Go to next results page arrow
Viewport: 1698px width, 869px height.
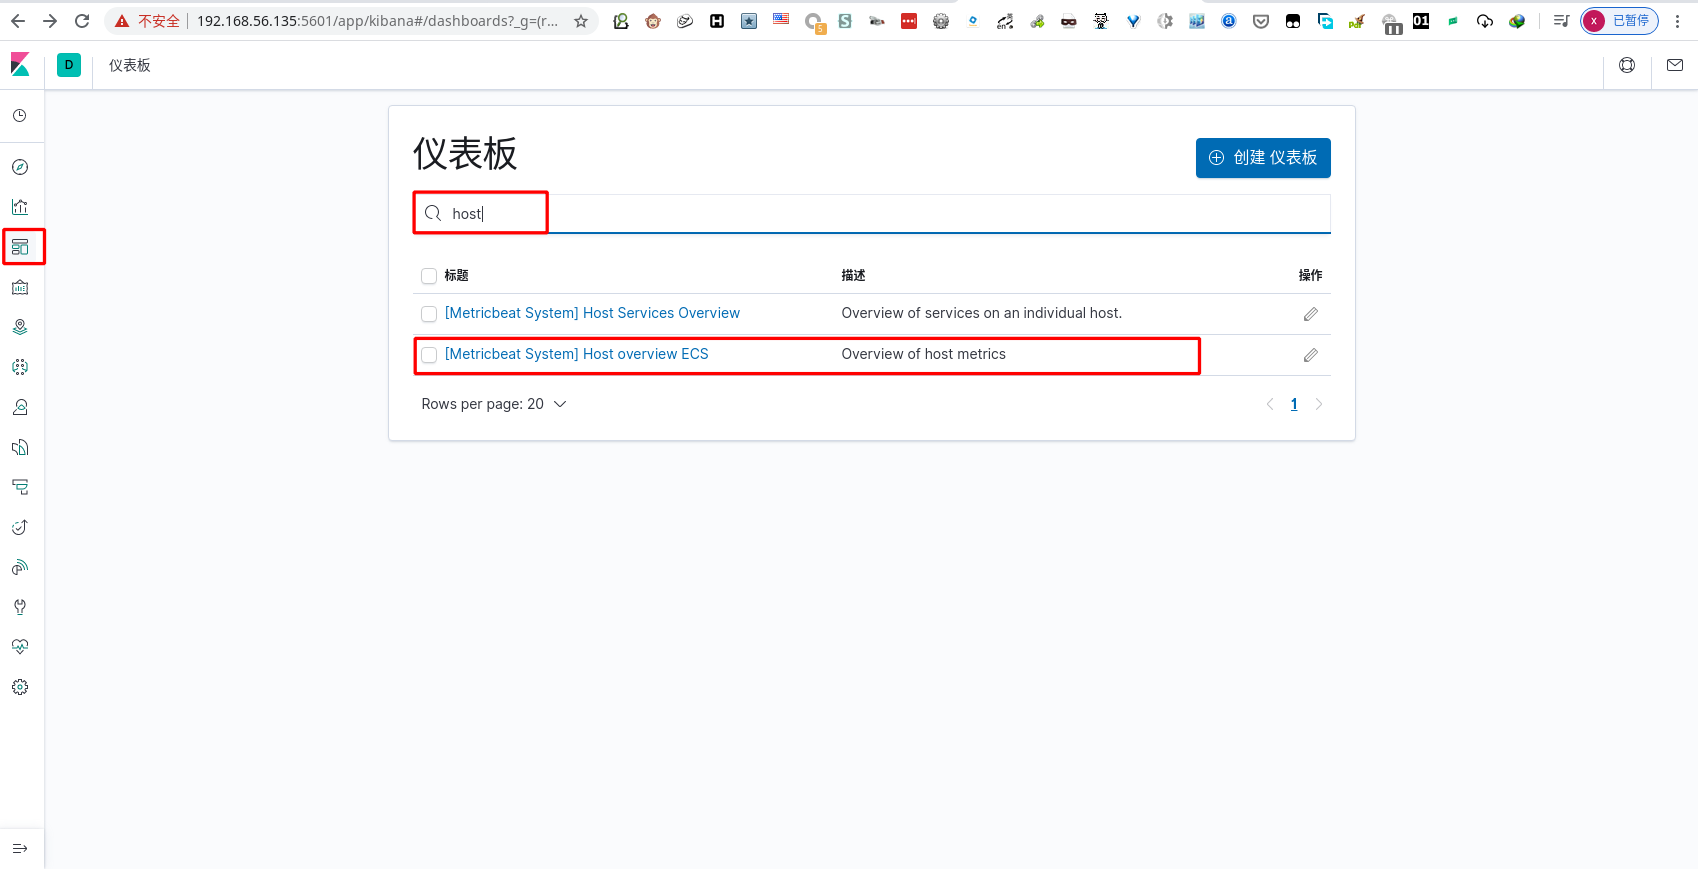1319,404
